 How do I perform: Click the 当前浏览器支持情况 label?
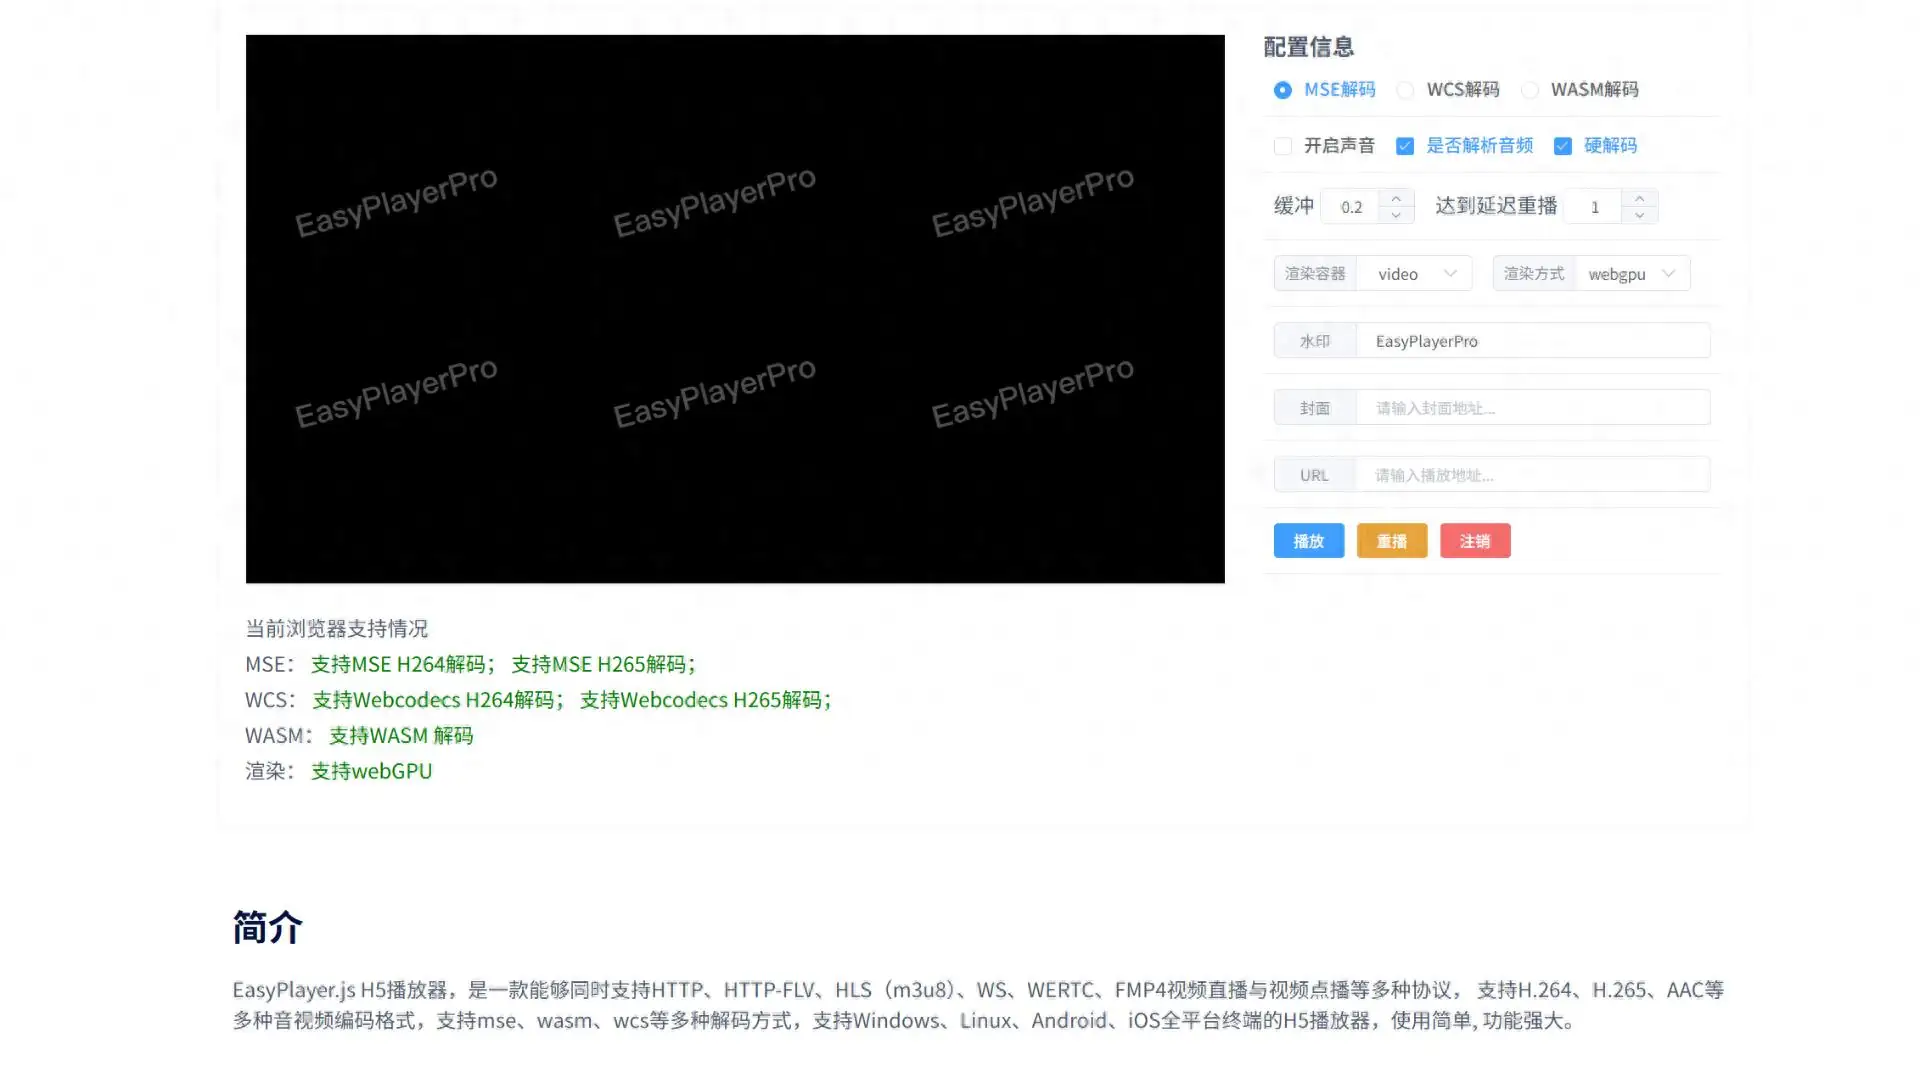pos(337,629)
